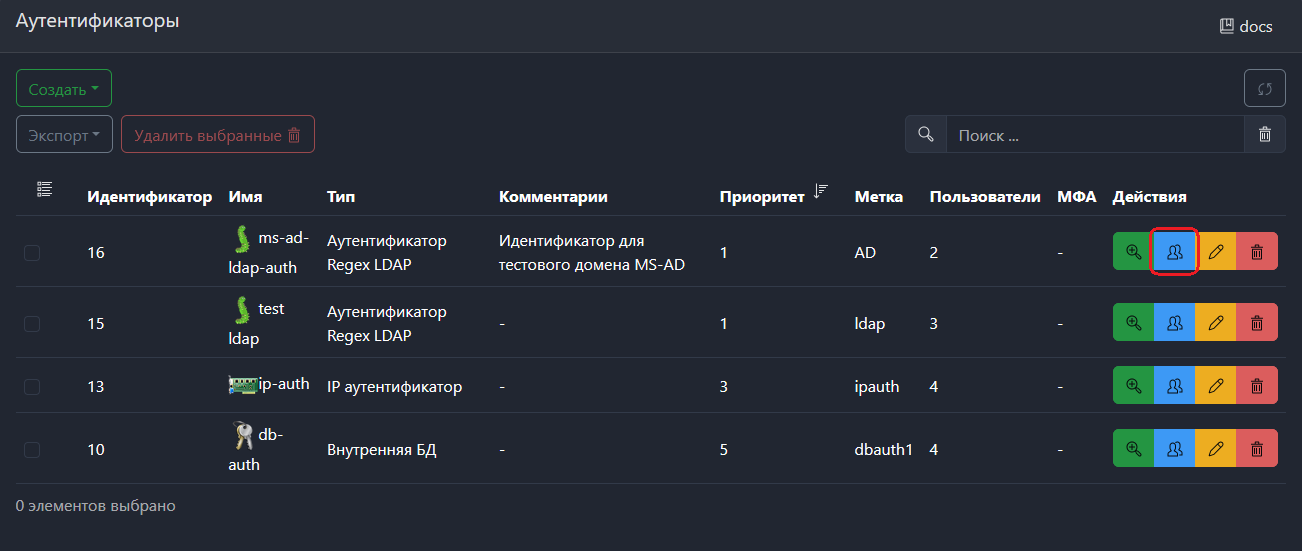Open the docs link
The width and height of the screenshot is (1302, 551).
1246,26
